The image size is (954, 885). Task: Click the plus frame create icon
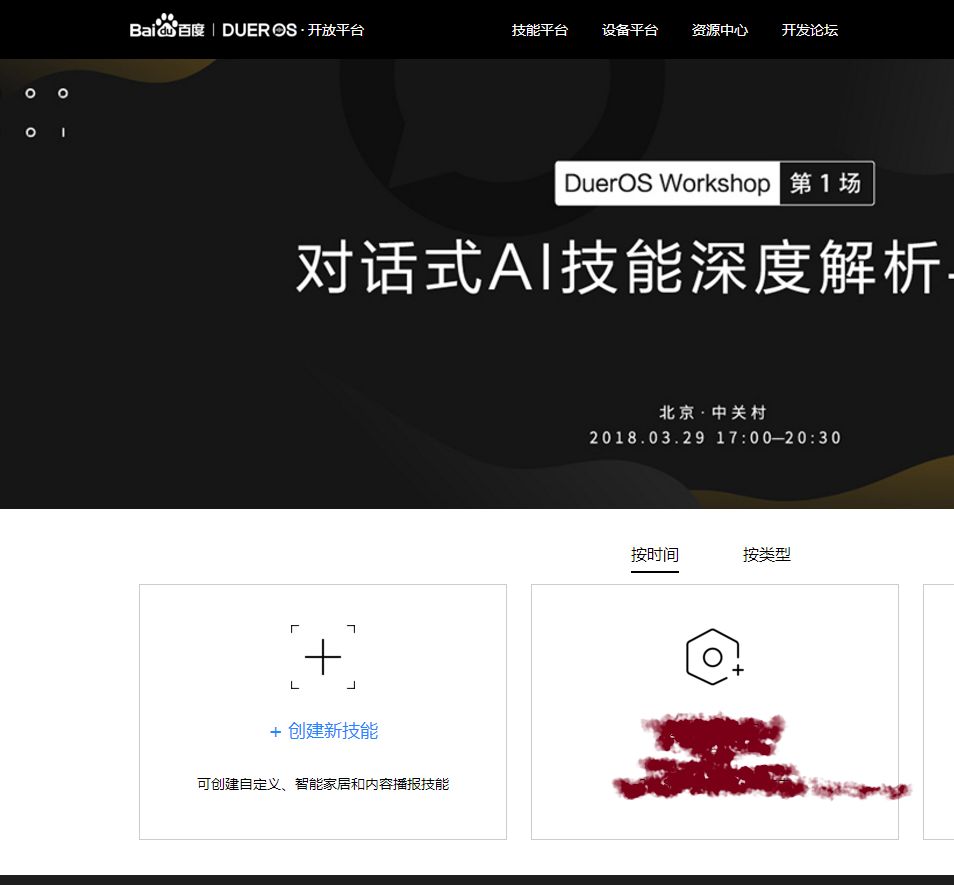click(x=323, y=657)
